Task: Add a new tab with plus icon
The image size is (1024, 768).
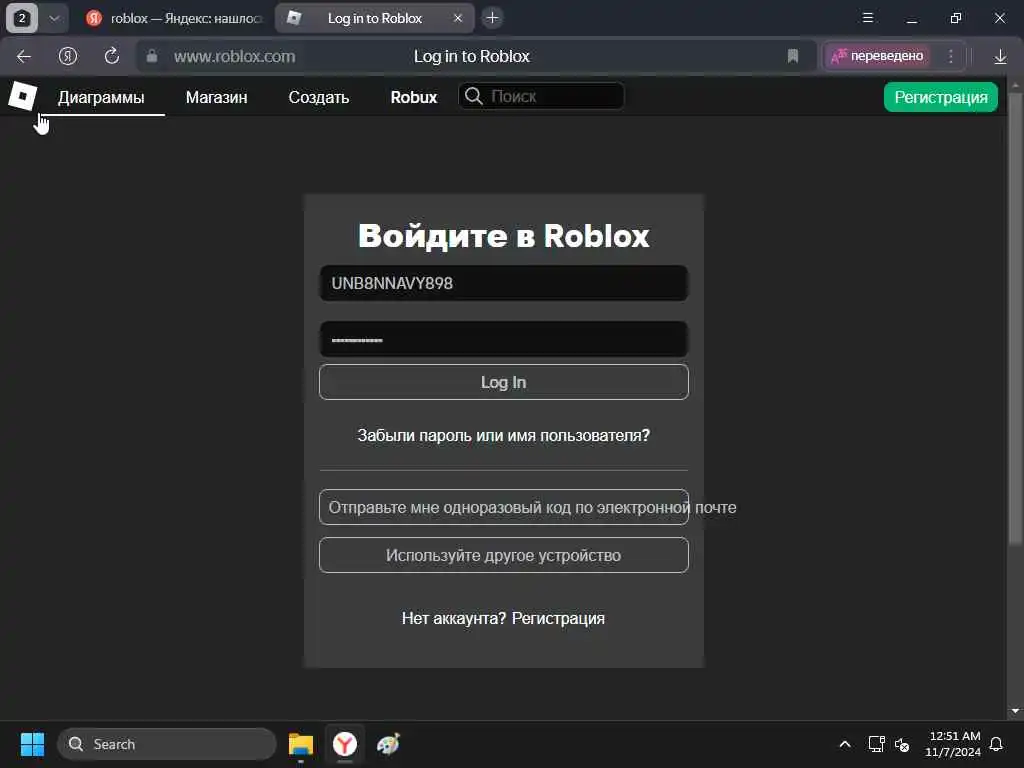Action: click(x=492, y=18)
